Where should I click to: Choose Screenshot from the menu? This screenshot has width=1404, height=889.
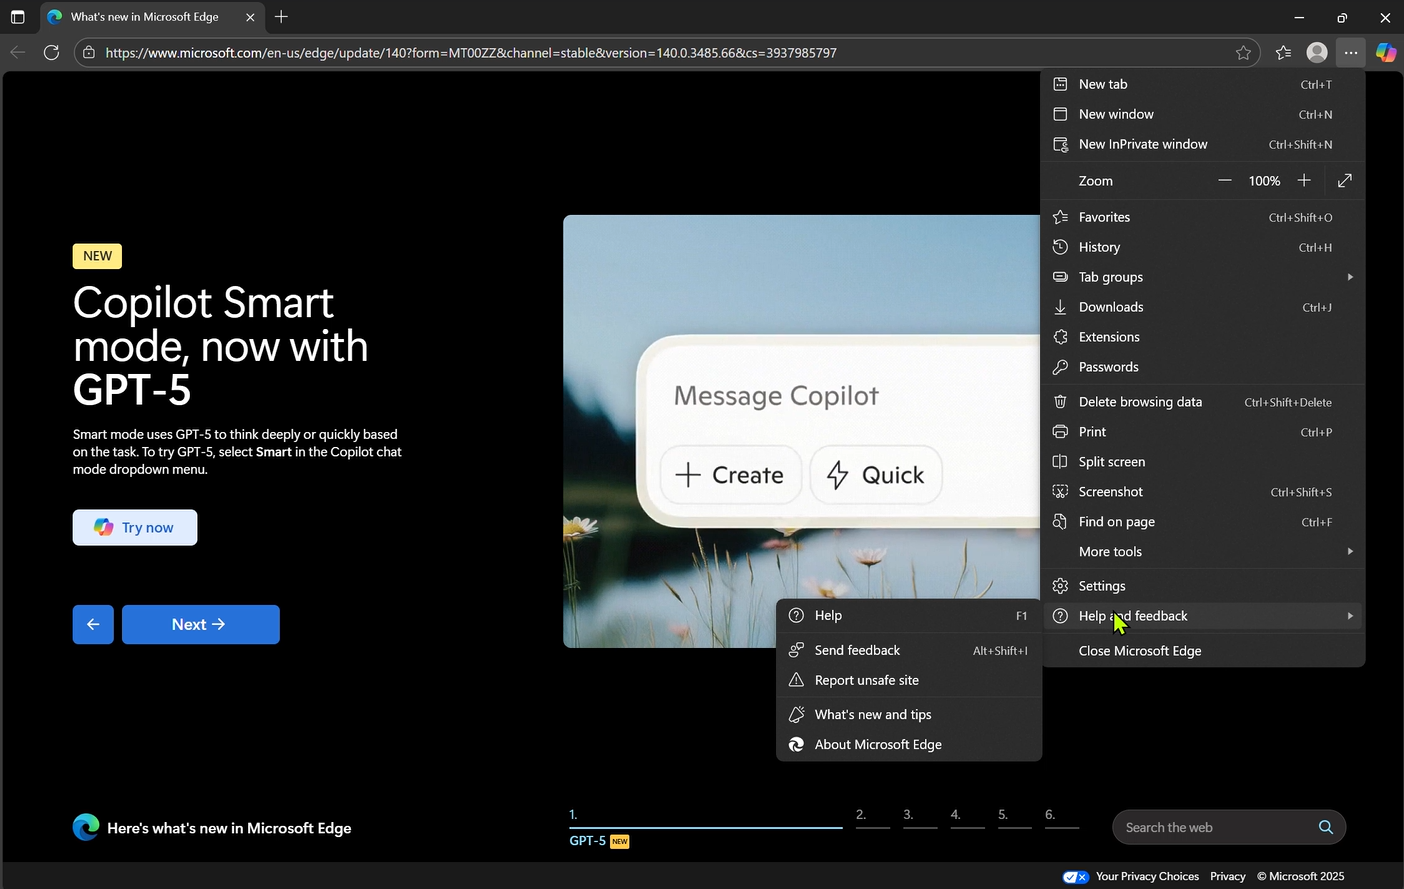[x=1202, y=492]
